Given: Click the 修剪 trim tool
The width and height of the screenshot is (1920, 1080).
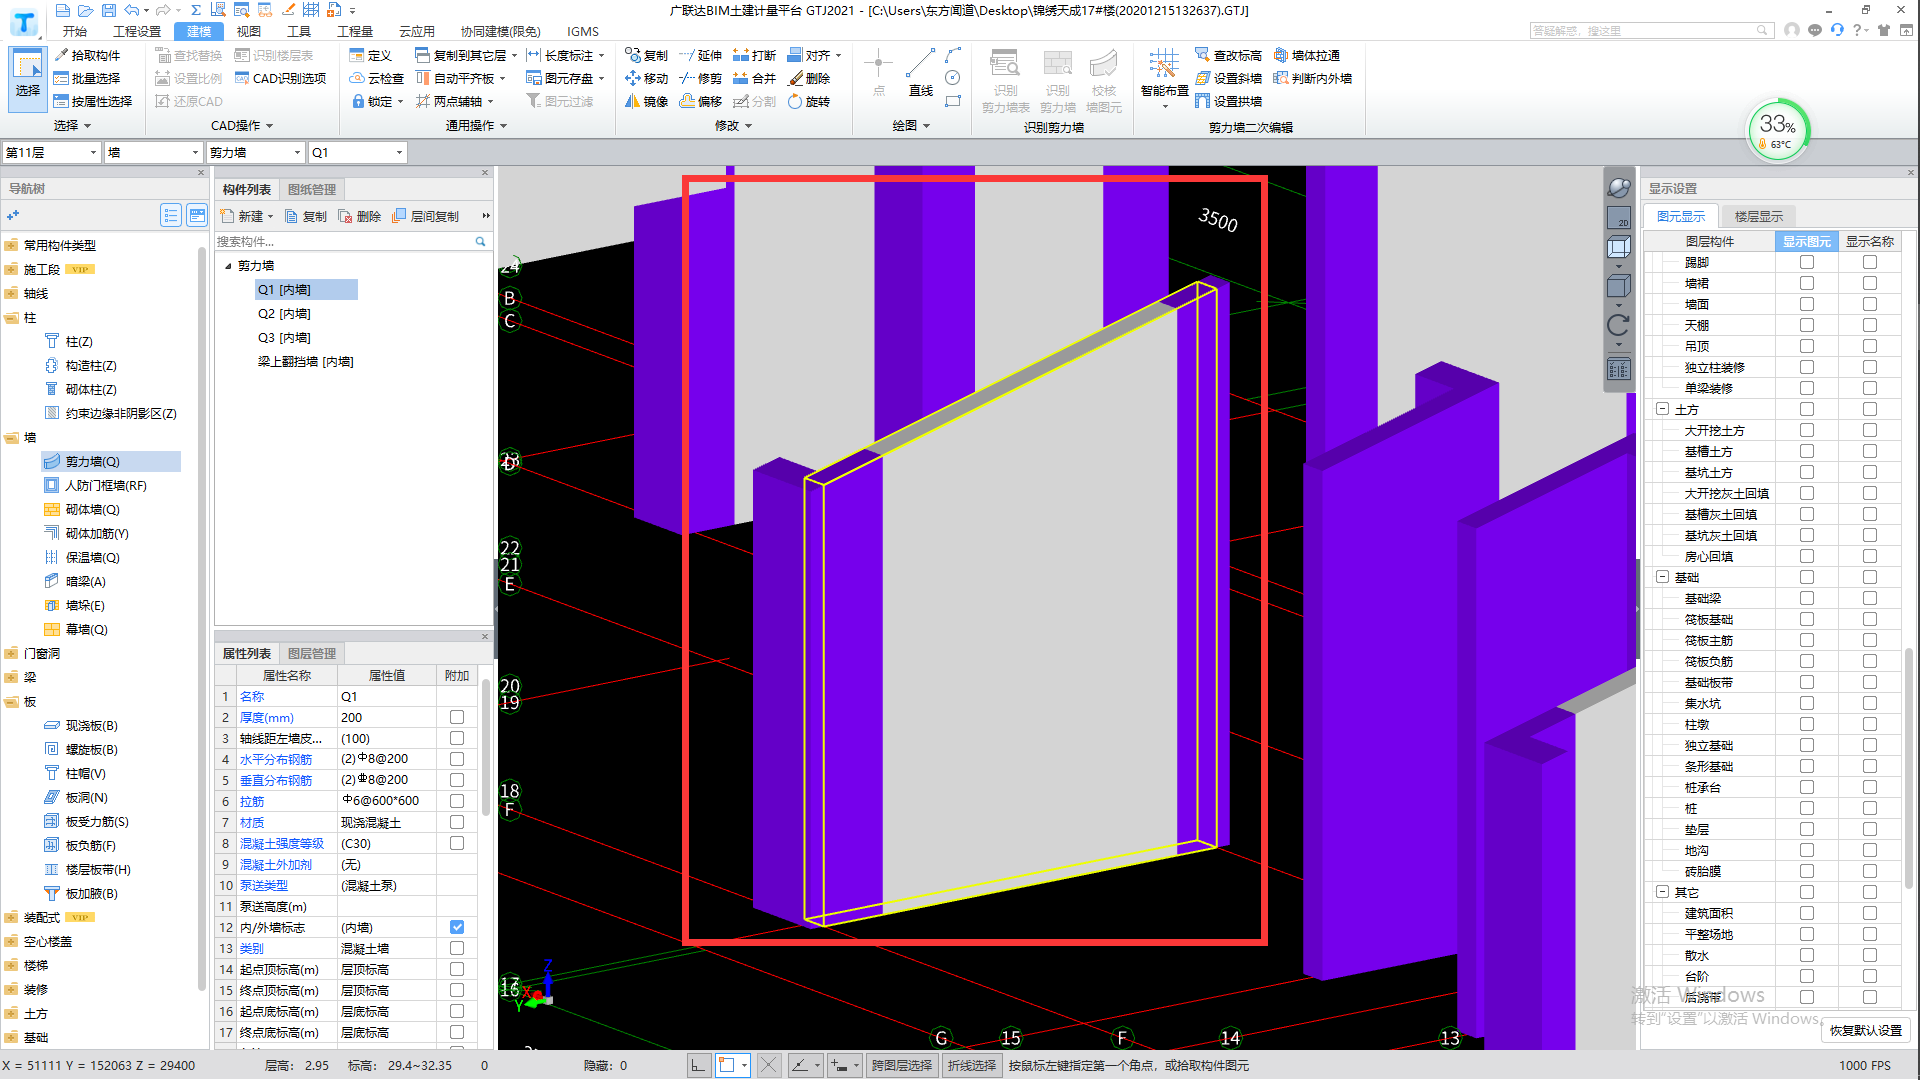Looking at the screenshot, I should tap(701, 78).
